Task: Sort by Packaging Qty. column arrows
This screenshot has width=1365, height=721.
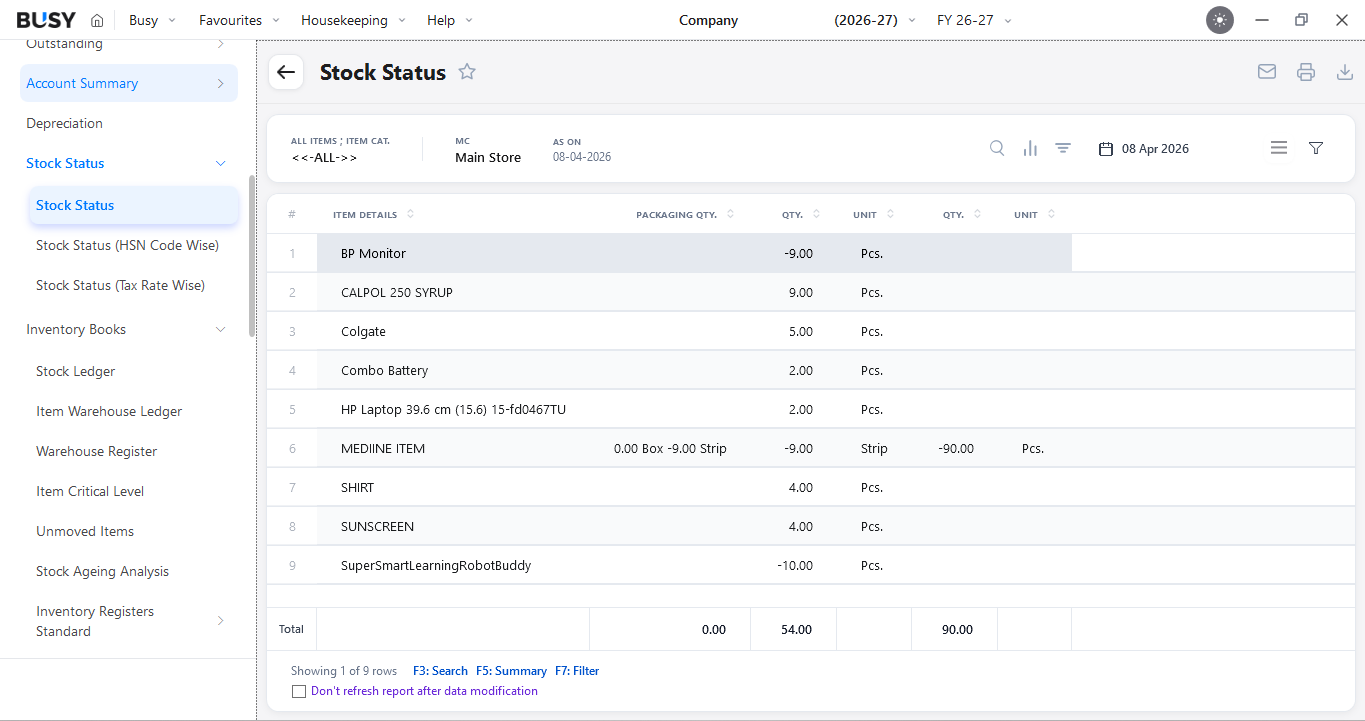Action: click(730, 214)
